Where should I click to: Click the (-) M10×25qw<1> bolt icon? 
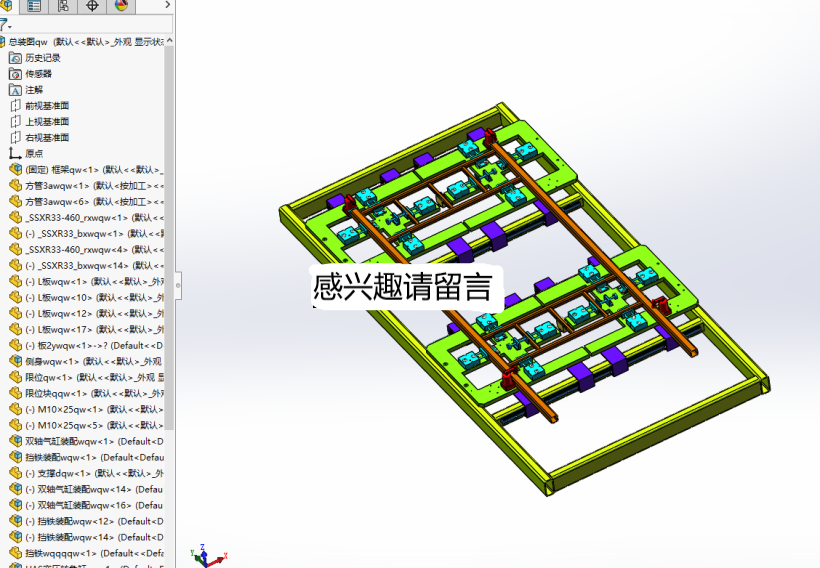(15, 409)
